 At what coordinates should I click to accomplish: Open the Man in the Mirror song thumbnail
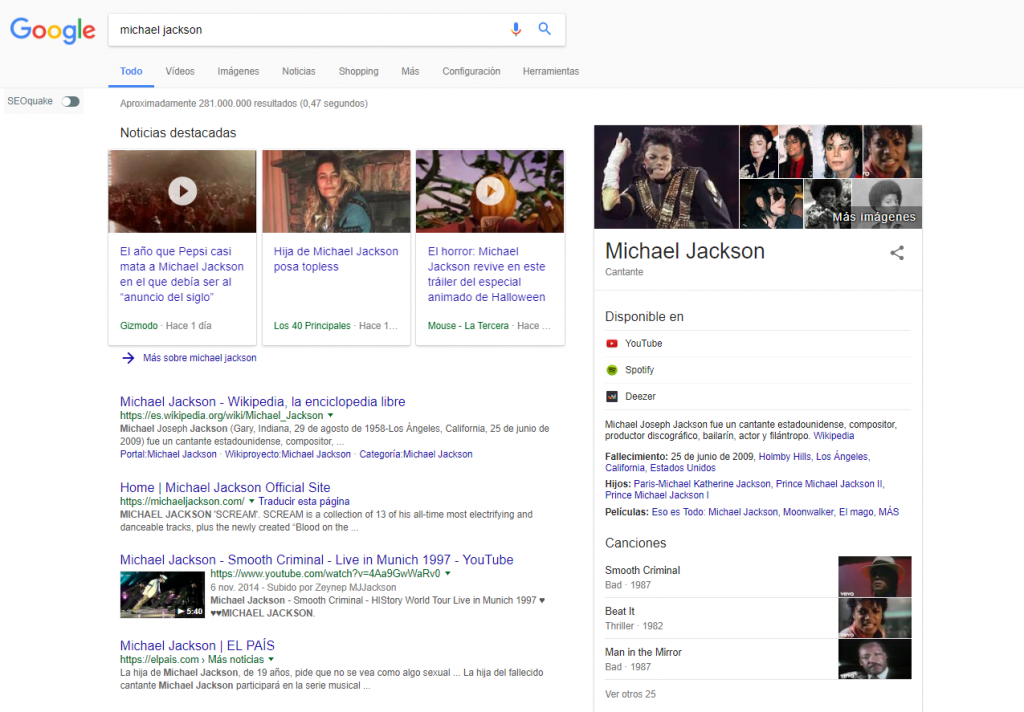click(874, 659)
